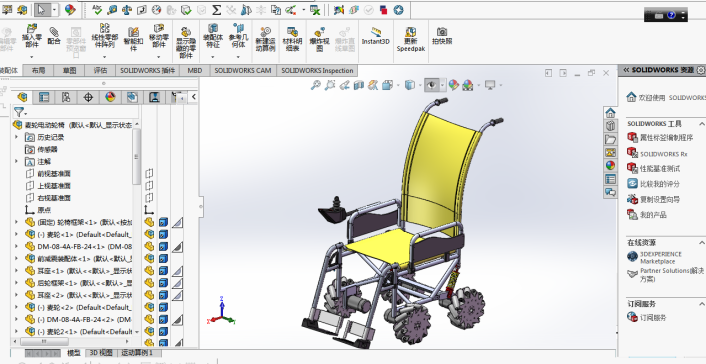Click 新建运动算例 new motion study

click(266, 39)
